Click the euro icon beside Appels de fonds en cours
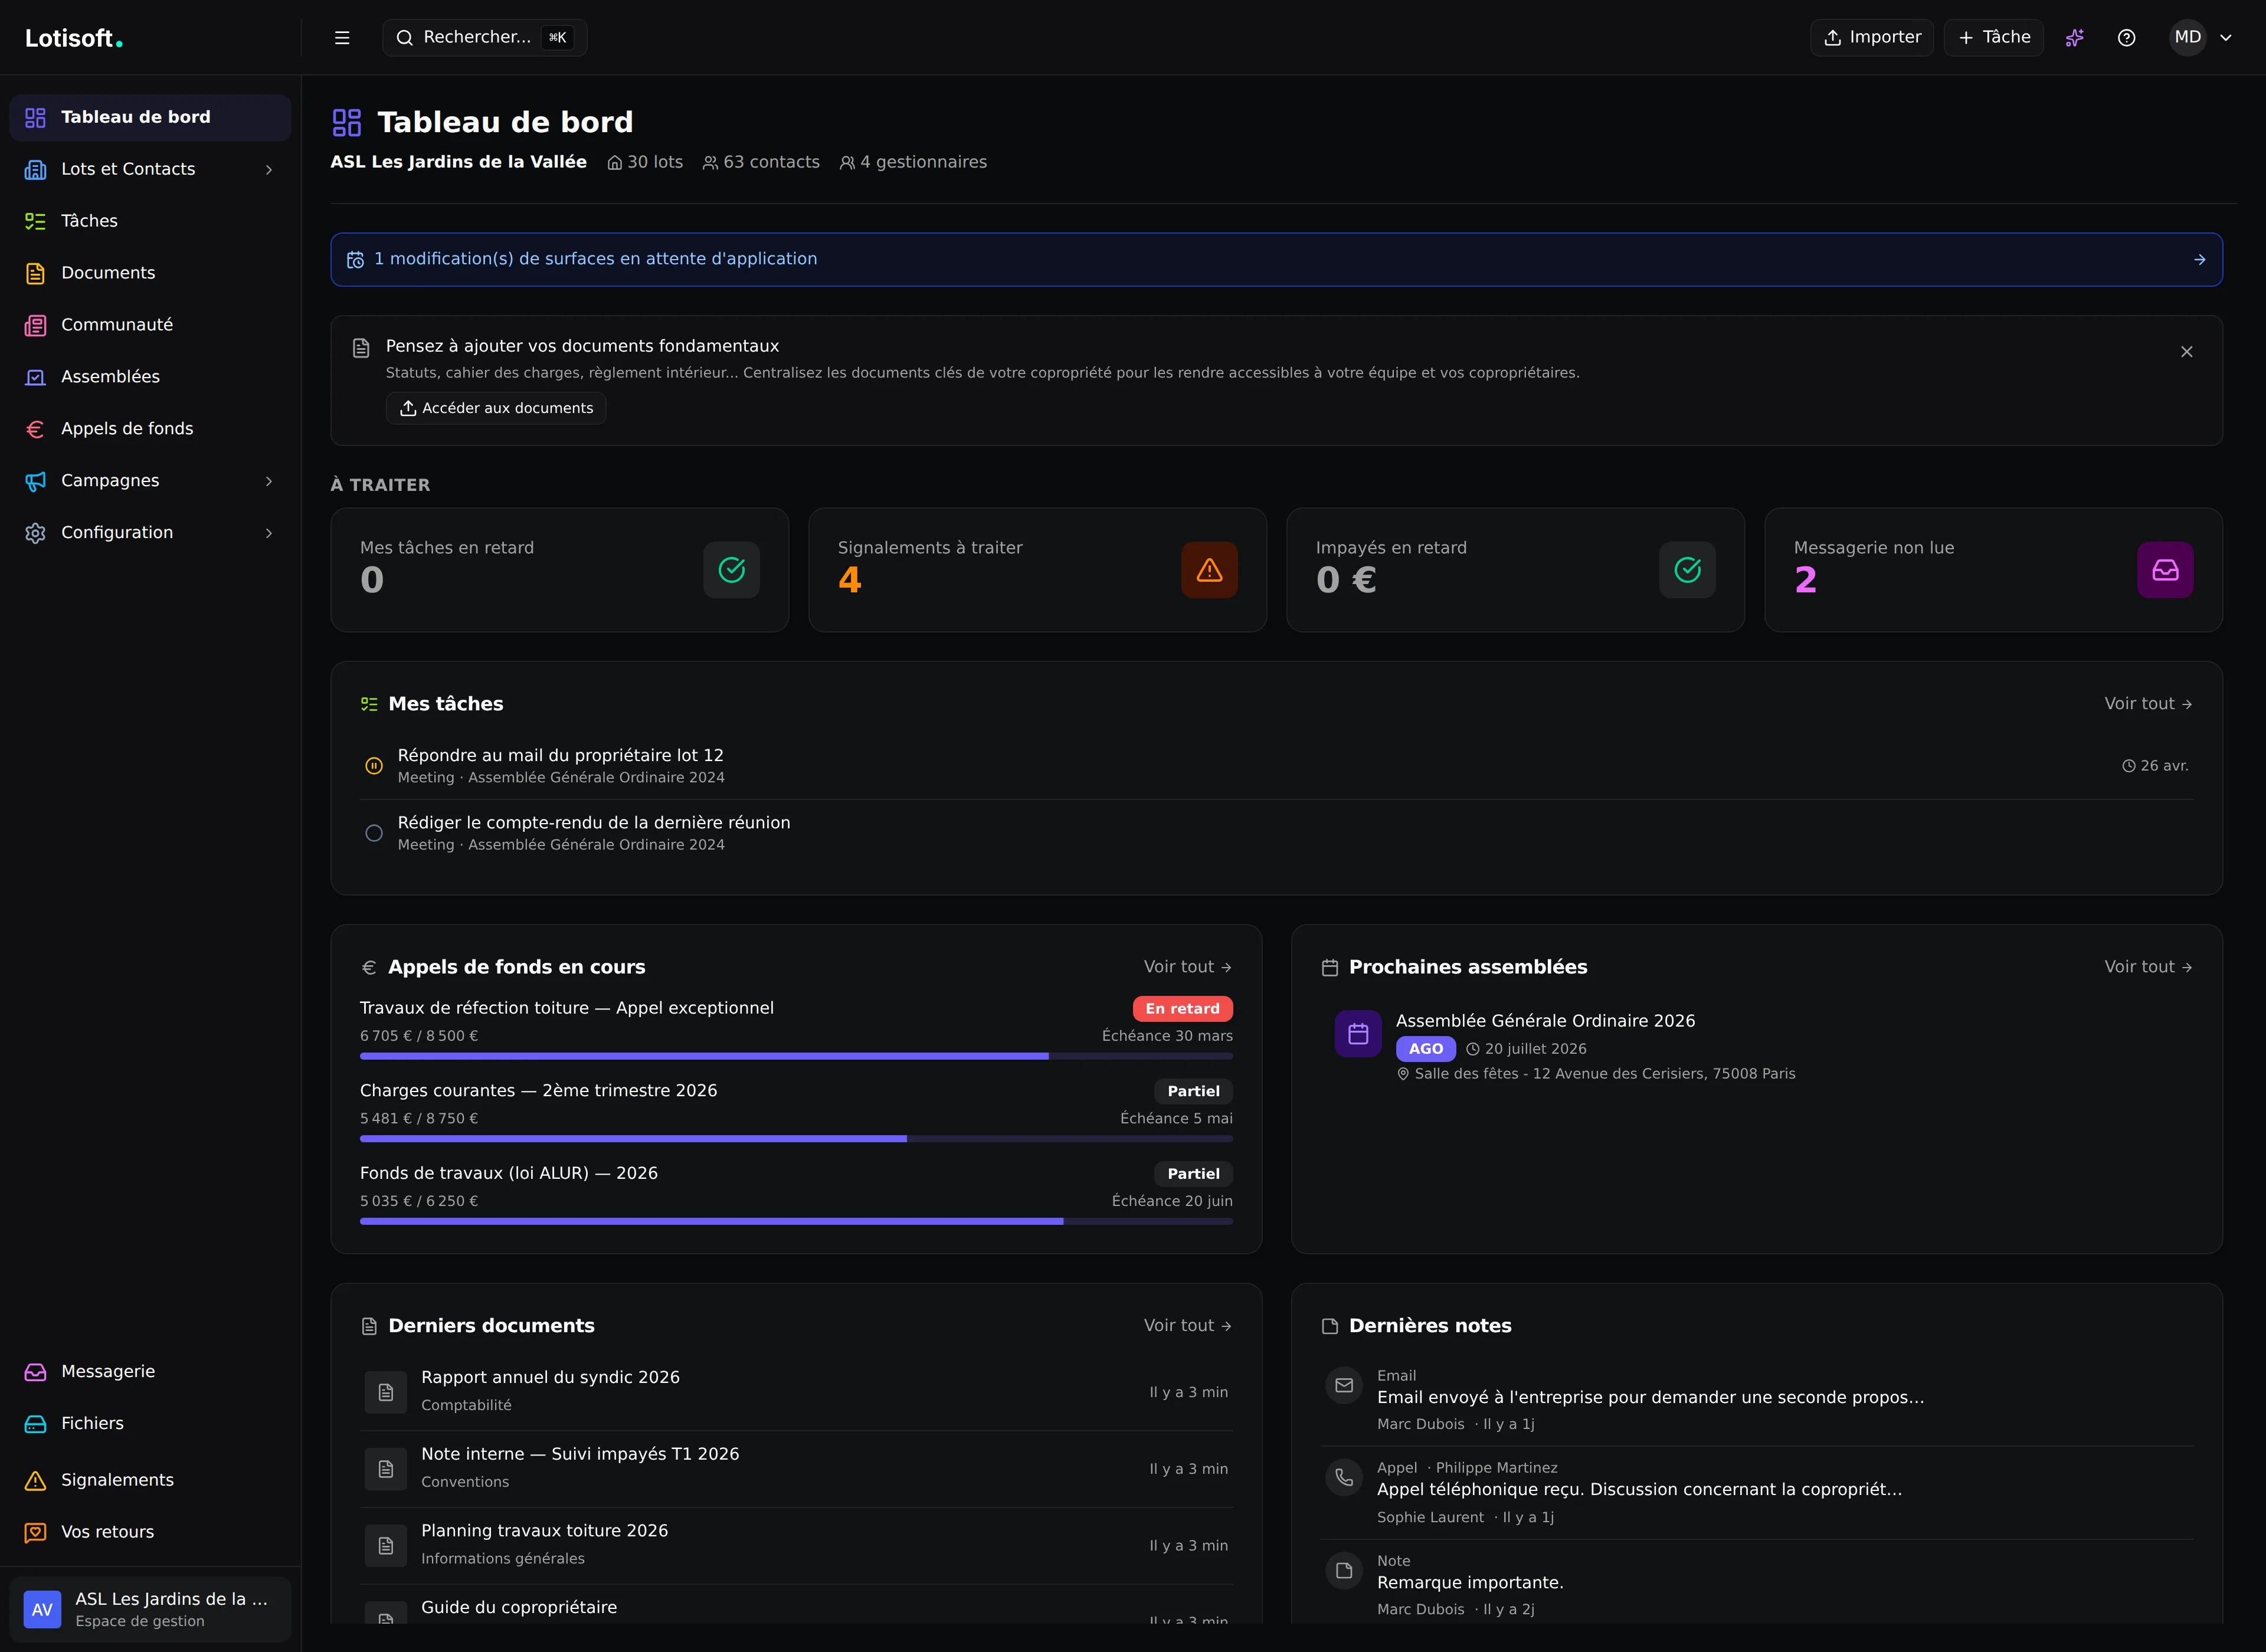The height and width of the screenshot is (1652, 2266). (369, 968)
